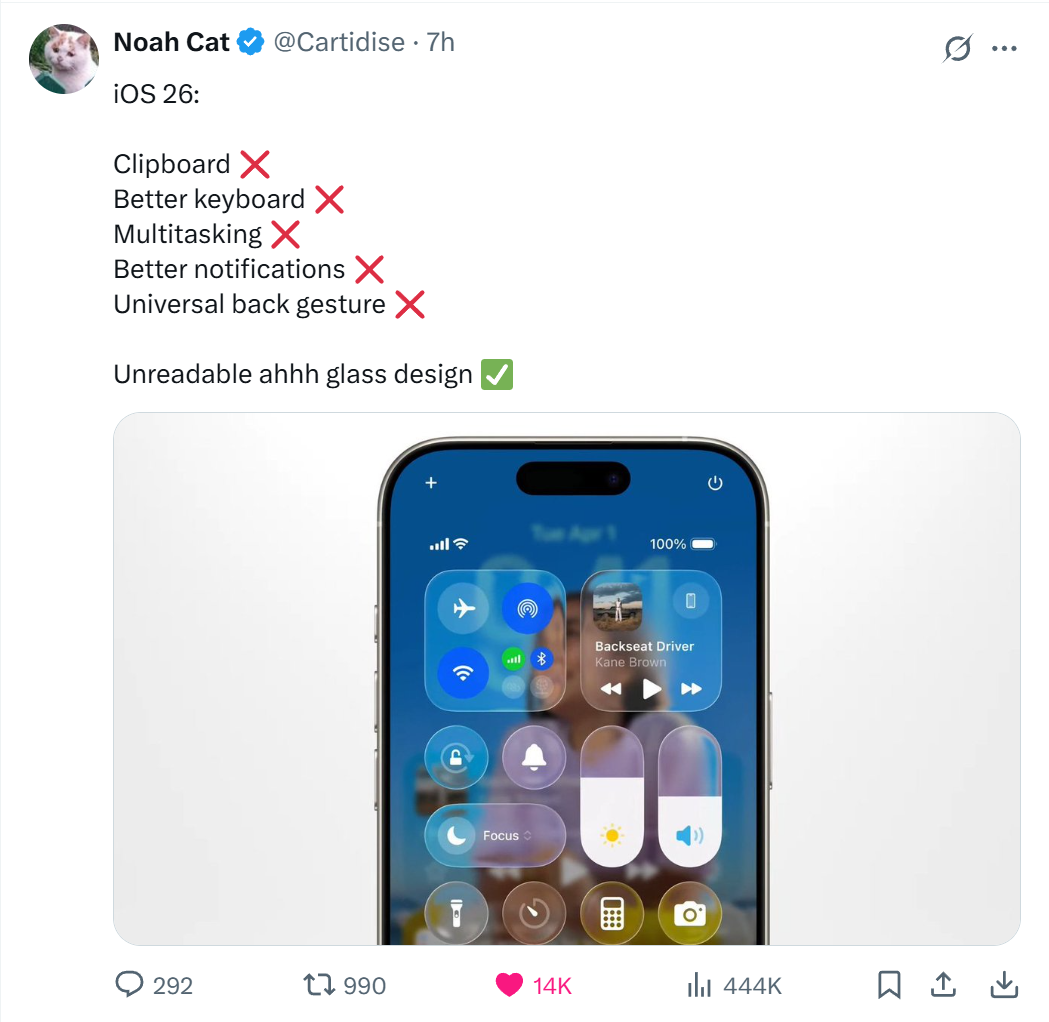Unlike the post via the heart icon
The width and height of the screenshot is (1049, 1022).
point(509,985)
